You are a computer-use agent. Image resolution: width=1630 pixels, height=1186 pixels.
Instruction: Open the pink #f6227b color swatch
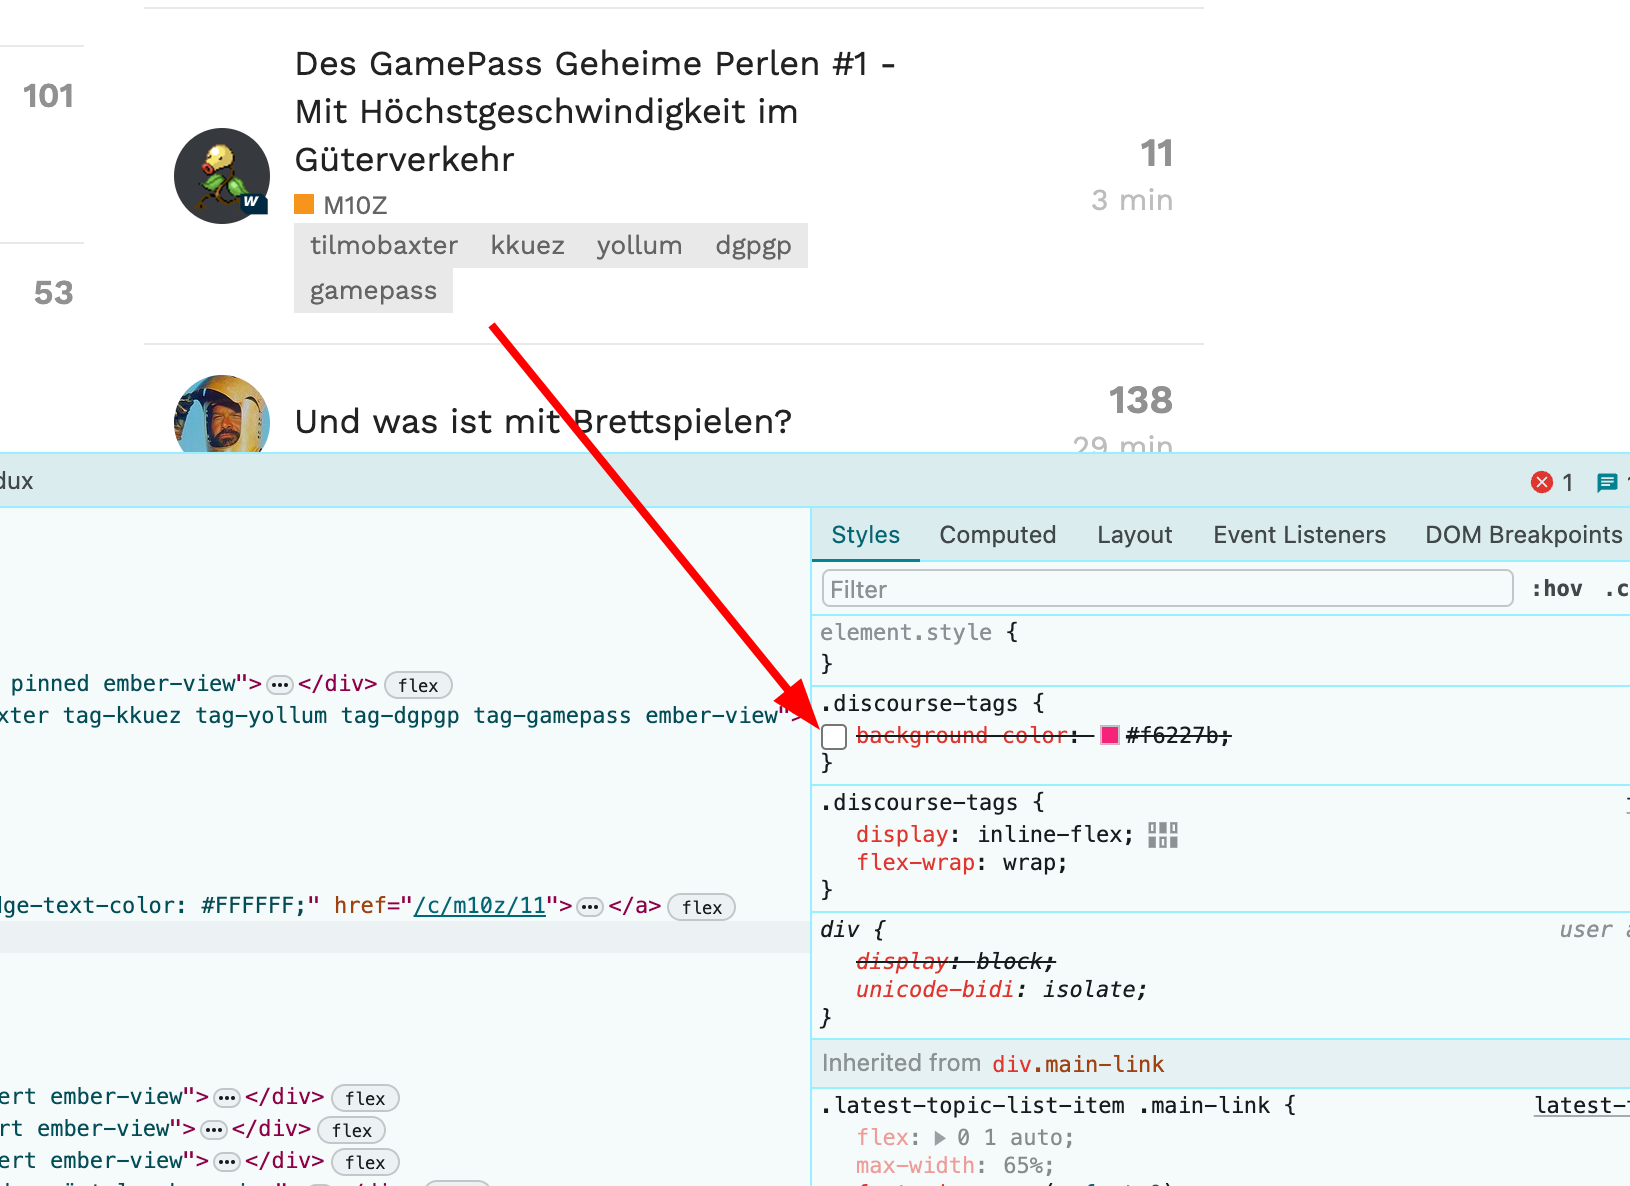1109,736
